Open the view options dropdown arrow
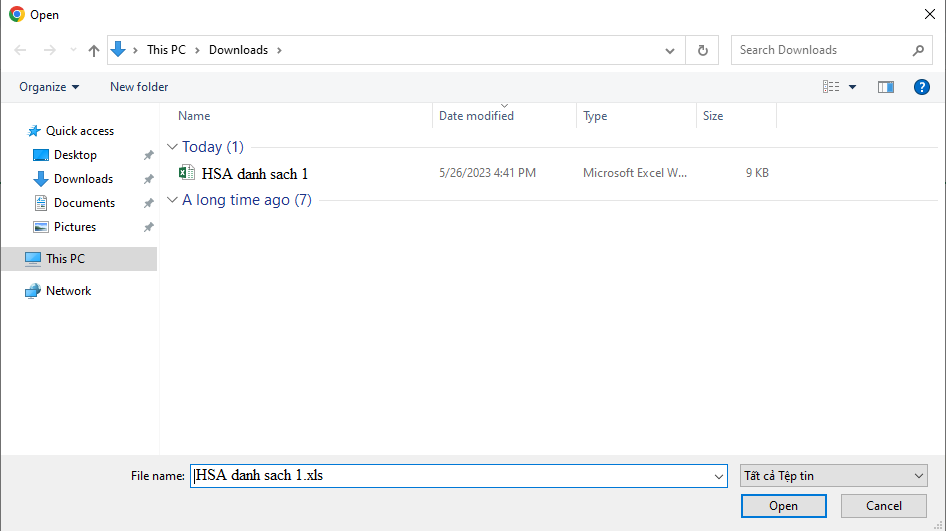946x531 pixels. [x=852, y=87]
